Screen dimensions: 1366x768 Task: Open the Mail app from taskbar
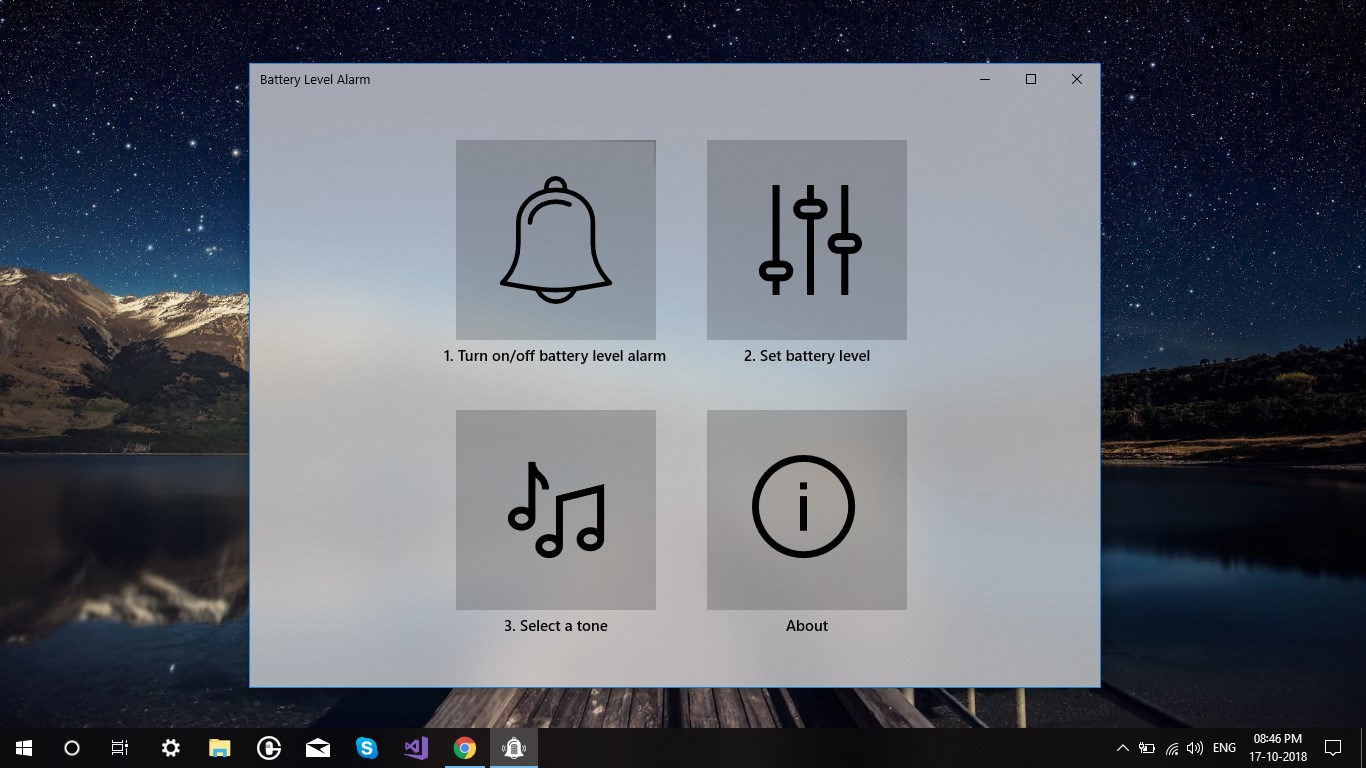pyautogui.click(x=318, y=748)
